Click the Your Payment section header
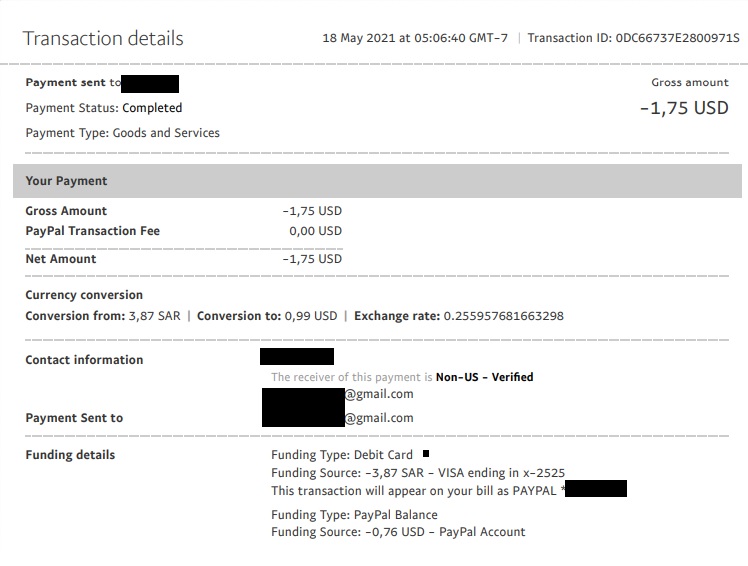 [x=66, y=181]
